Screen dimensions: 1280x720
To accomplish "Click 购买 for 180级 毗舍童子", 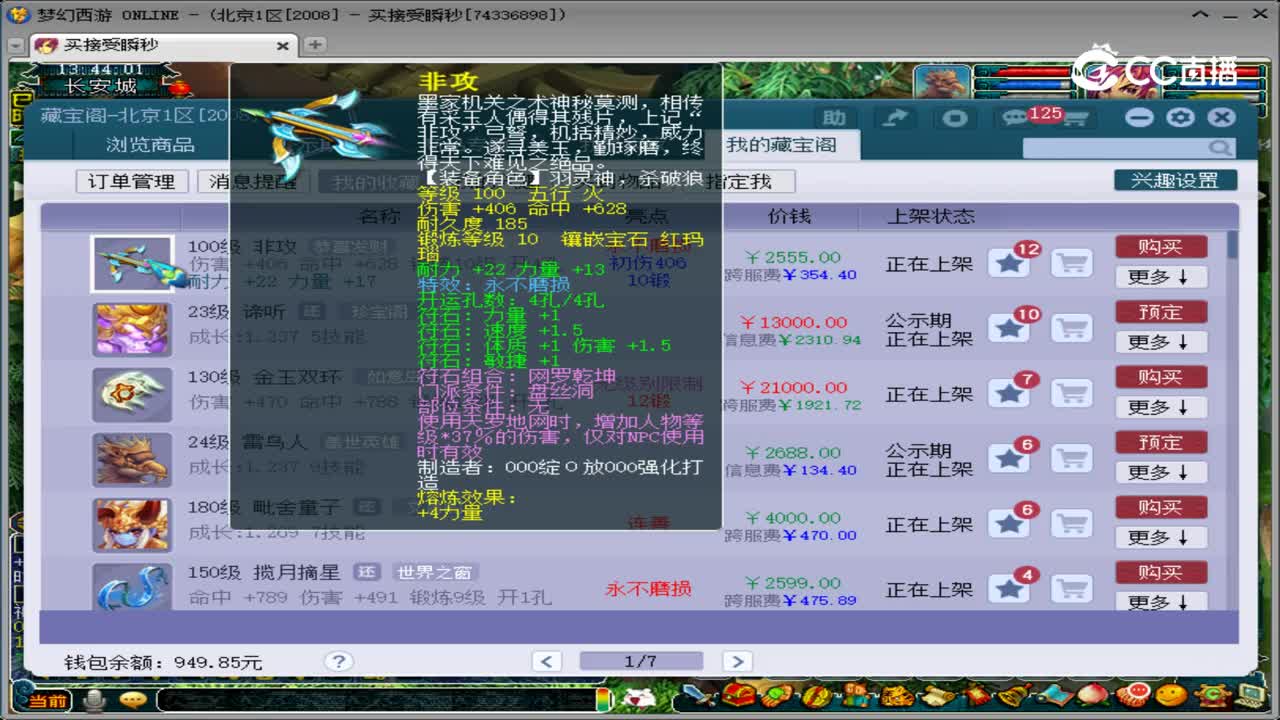I will [x=1161, y=507].
